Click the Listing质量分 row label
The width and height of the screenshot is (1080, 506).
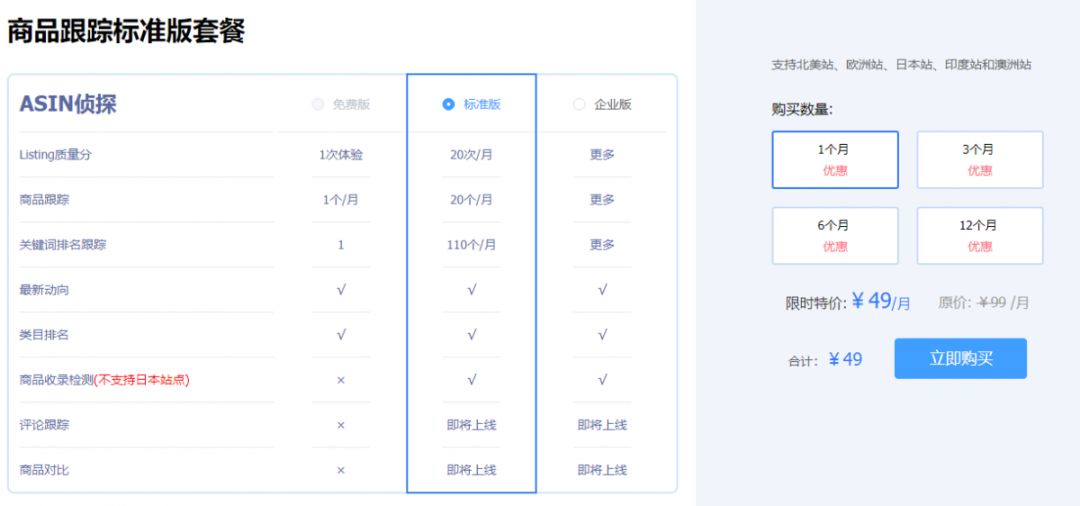point(55,155)
